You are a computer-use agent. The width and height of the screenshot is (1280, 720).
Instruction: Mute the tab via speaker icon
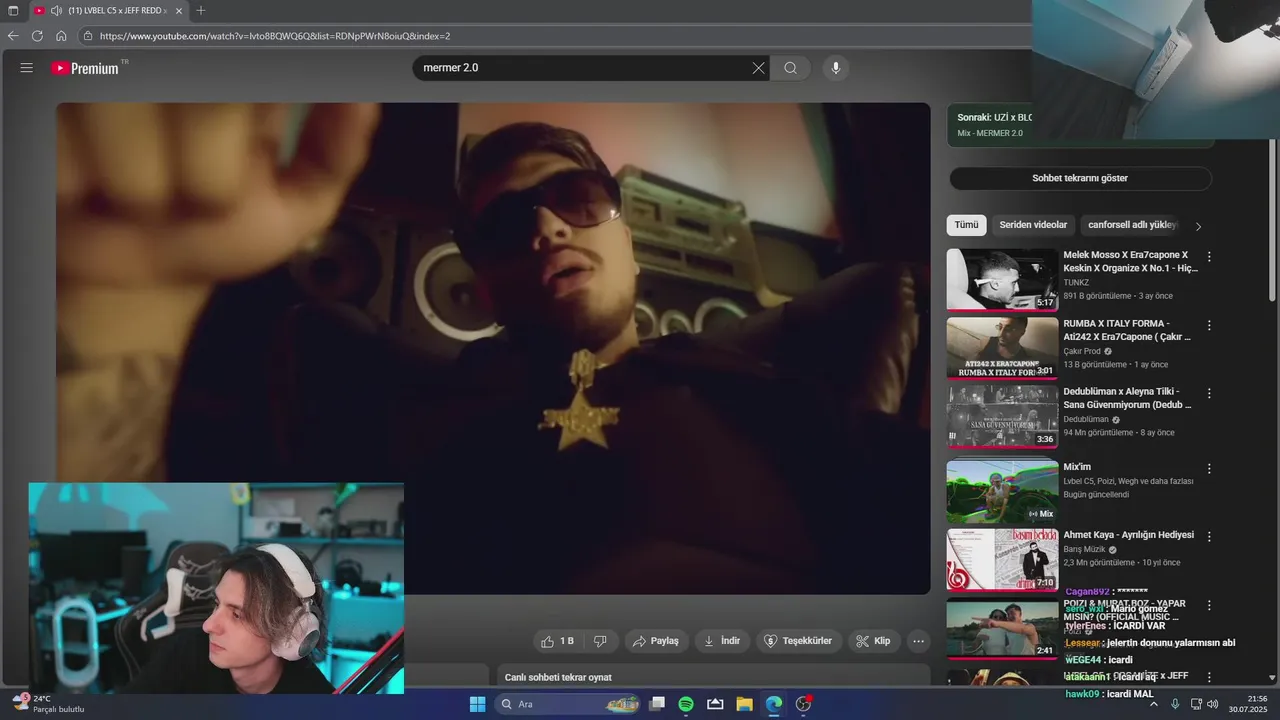click(56, 10)
